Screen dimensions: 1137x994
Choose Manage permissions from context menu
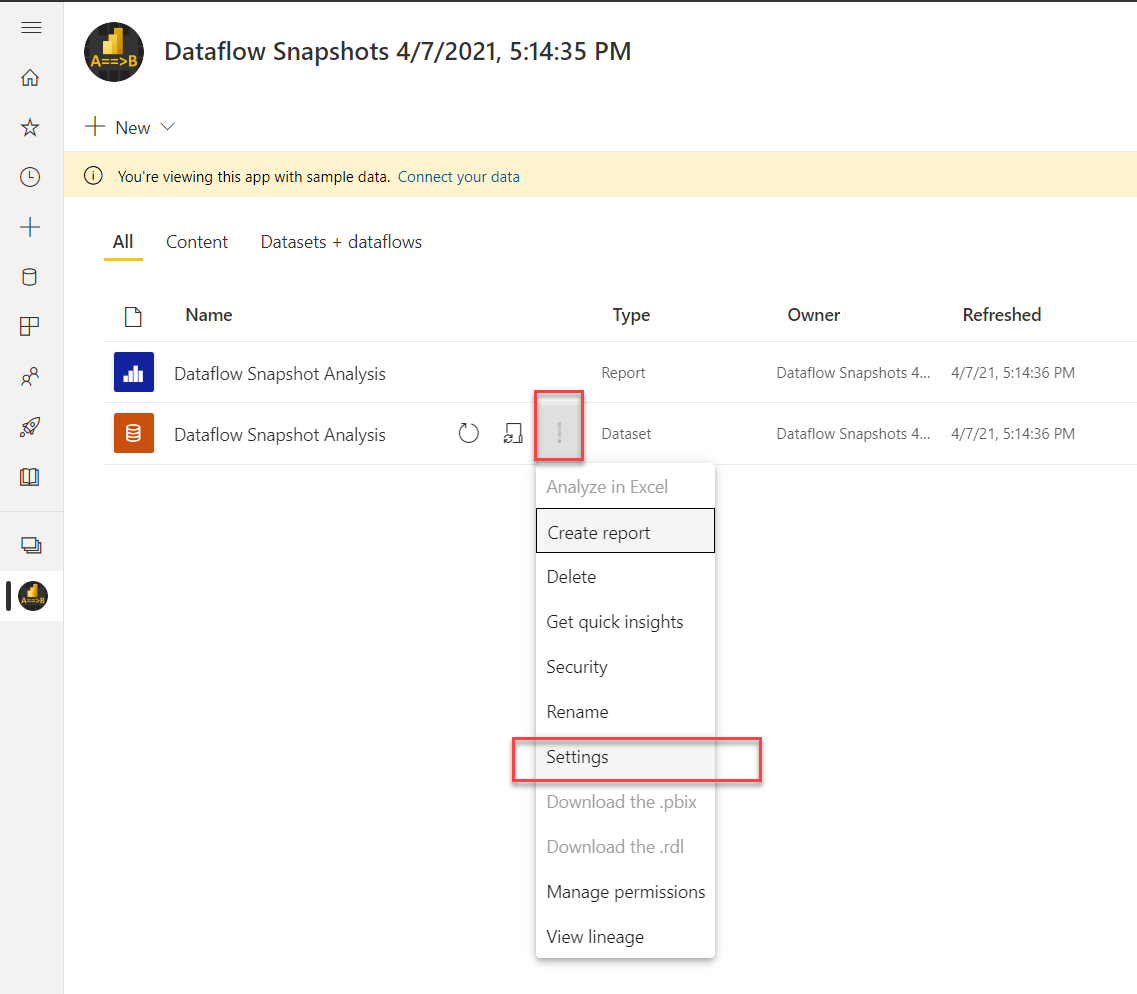[625, 892]
